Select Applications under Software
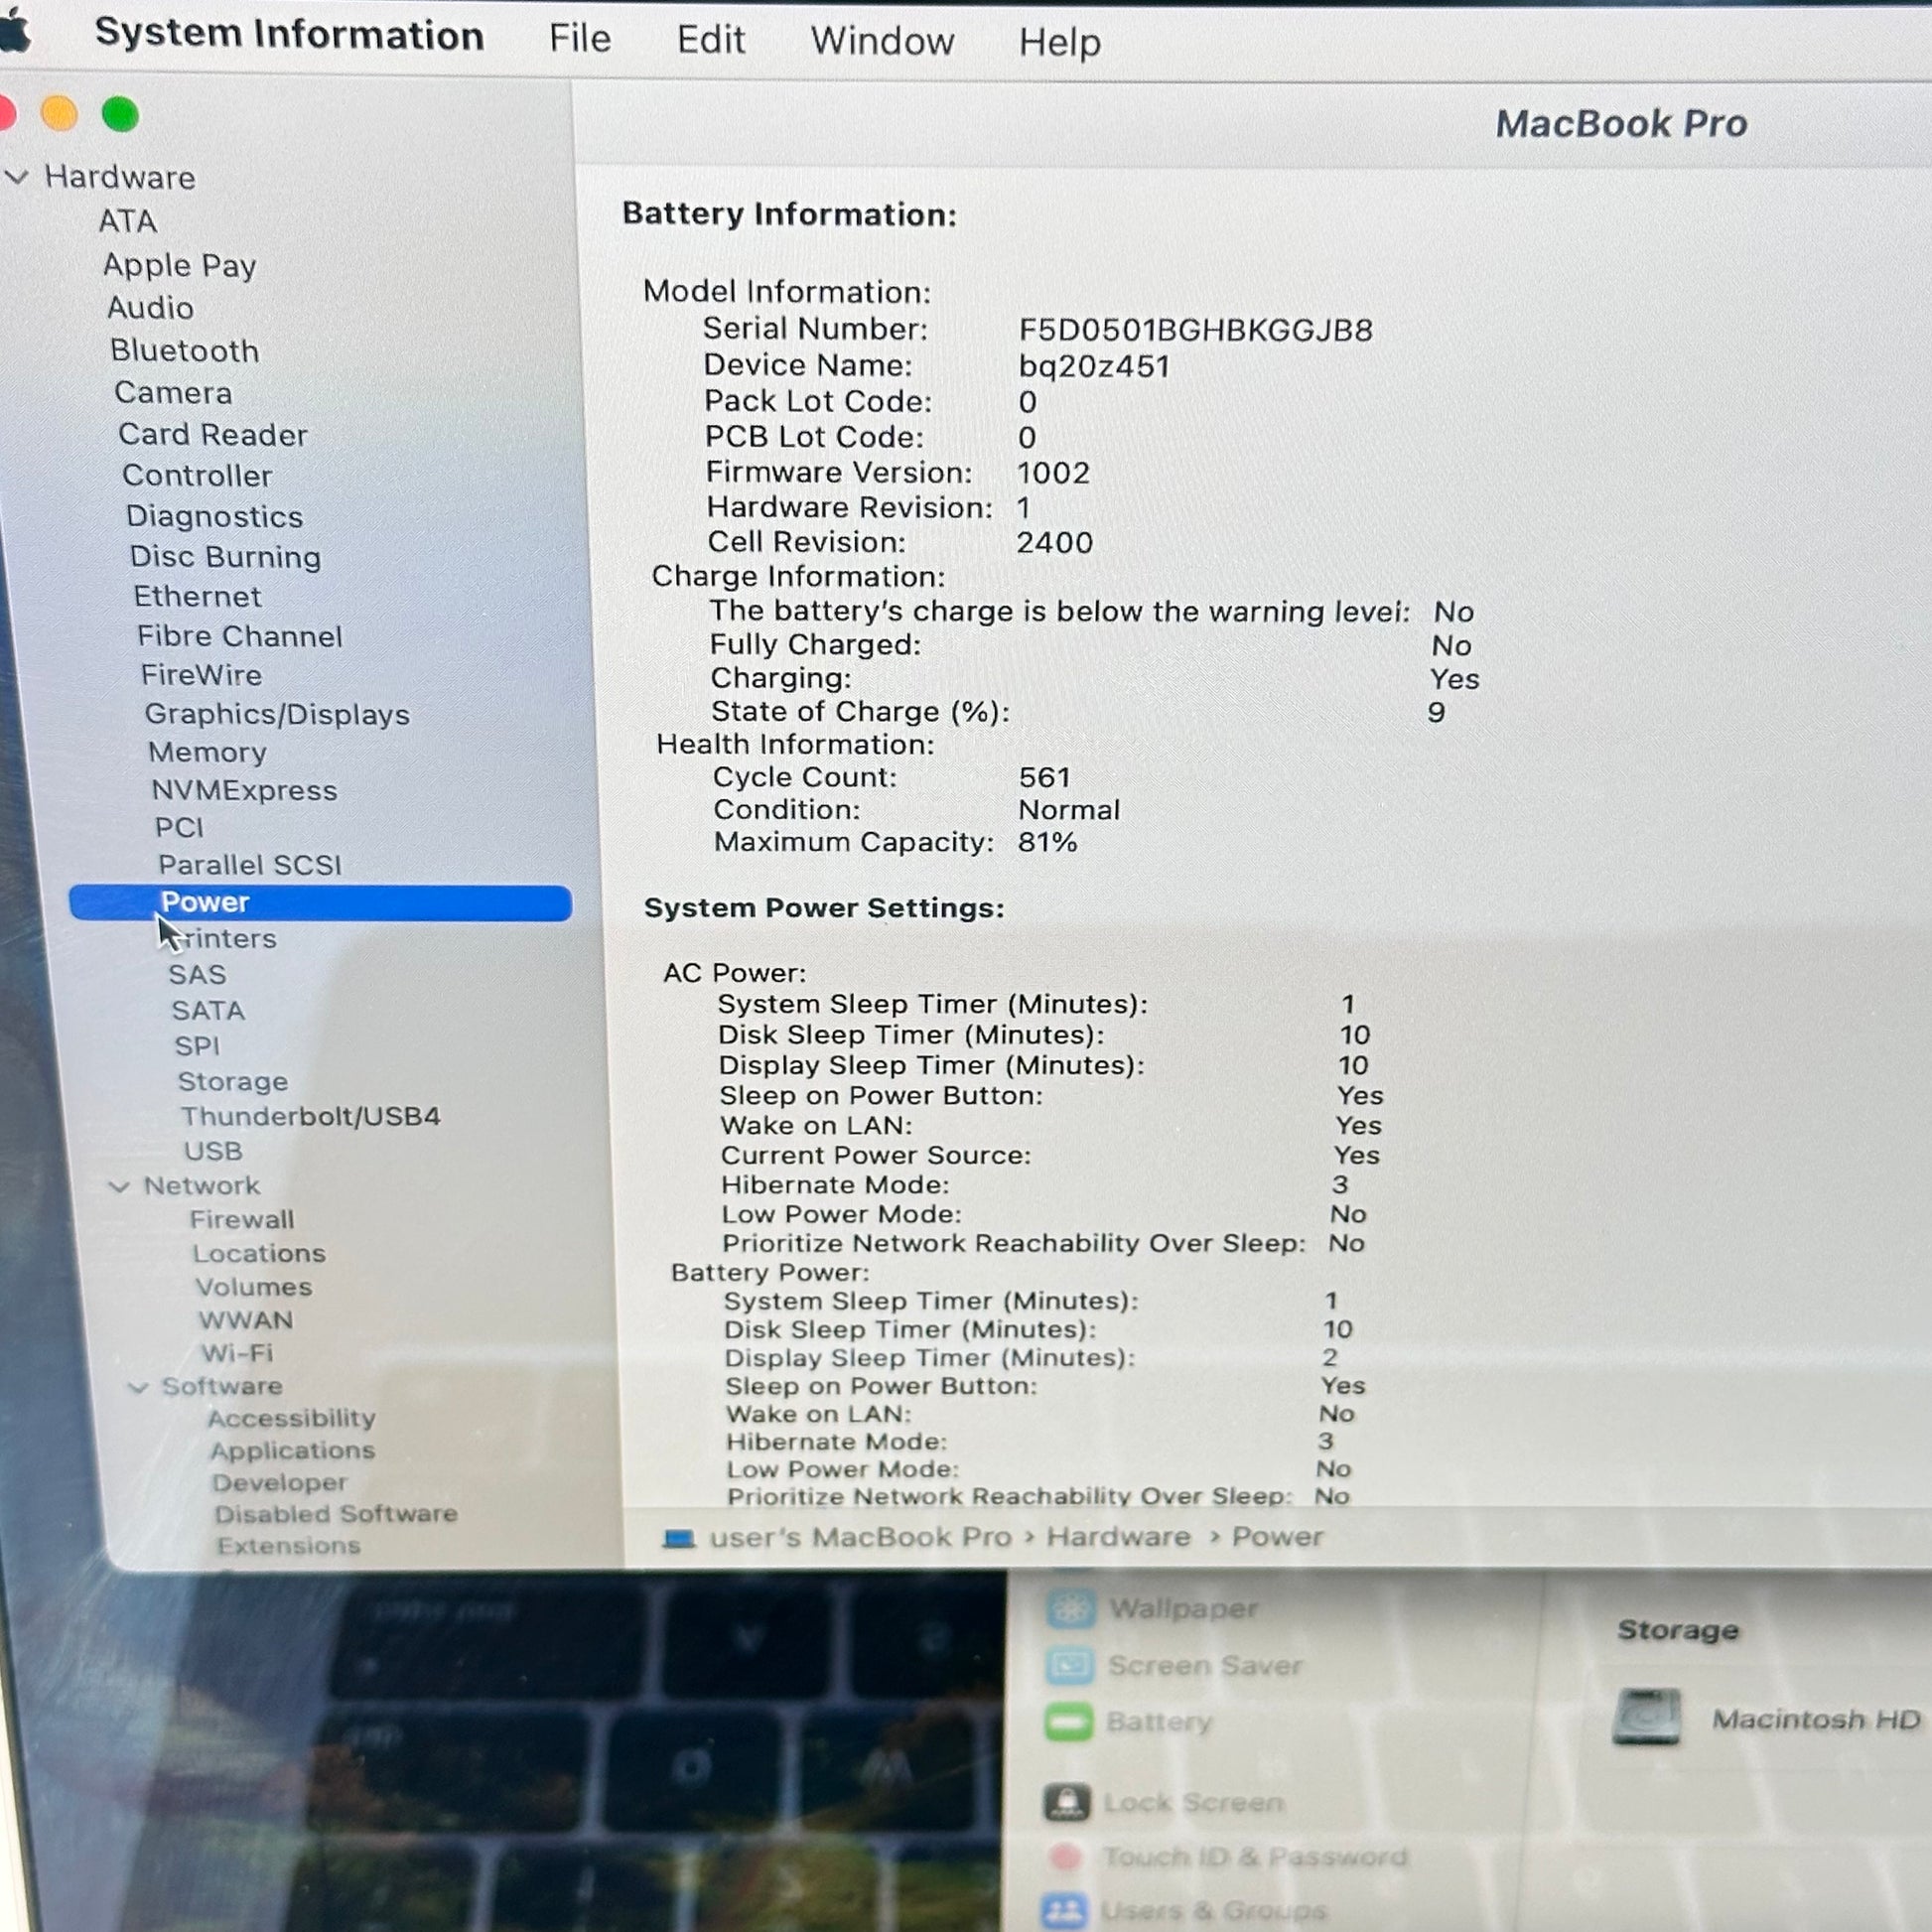The image size is (1932, 1932). [292, 1451]
